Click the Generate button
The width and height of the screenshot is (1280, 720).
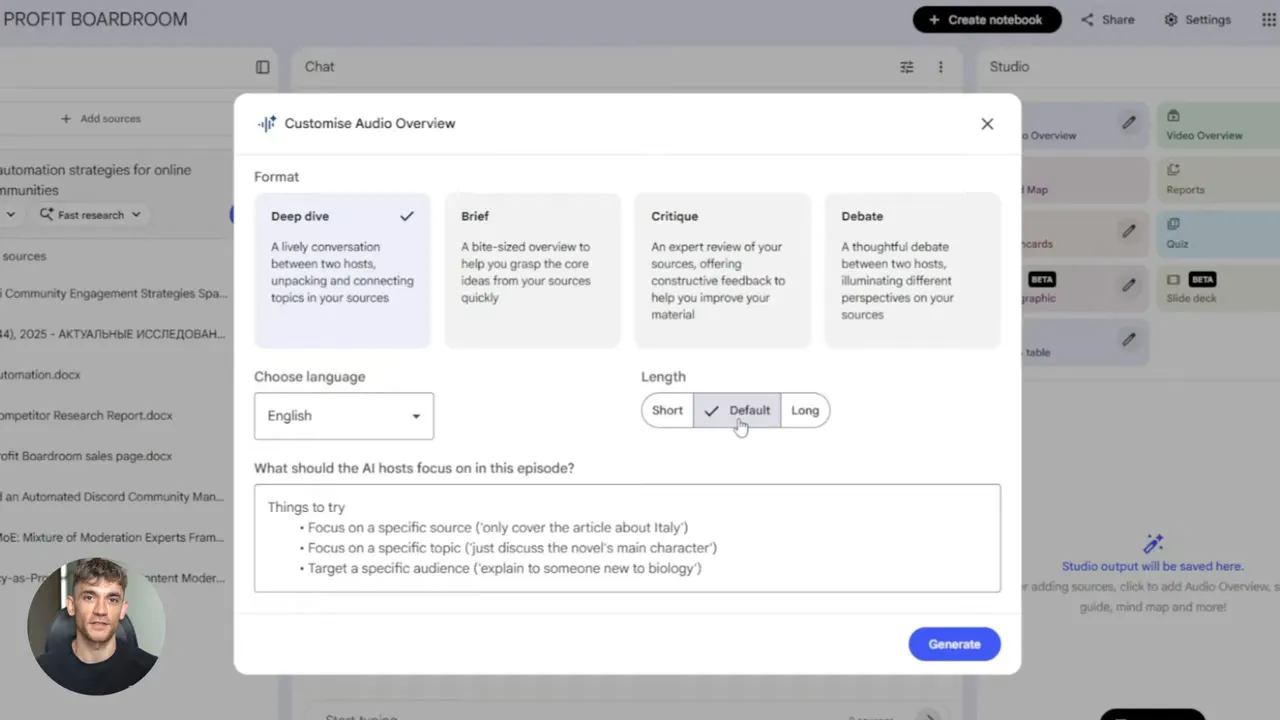[x=954, y=644]
